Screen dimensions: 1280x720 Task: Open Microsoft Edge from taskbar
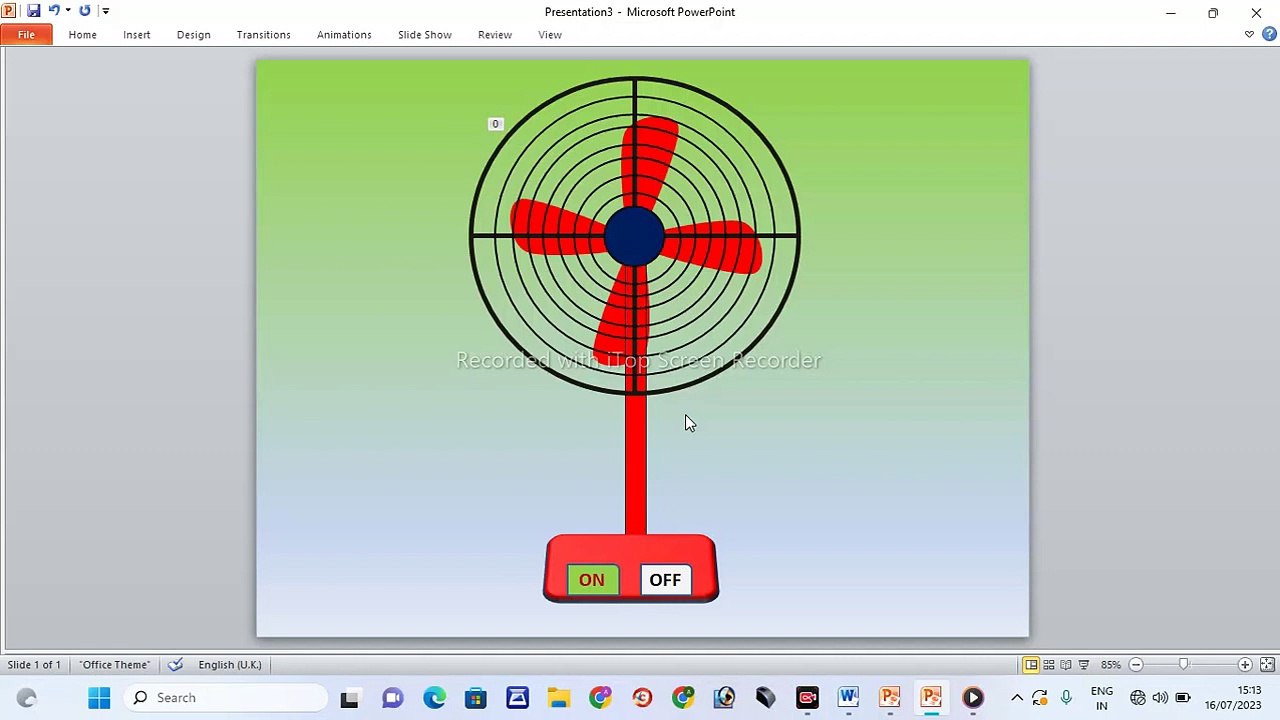tap(434, 698)
